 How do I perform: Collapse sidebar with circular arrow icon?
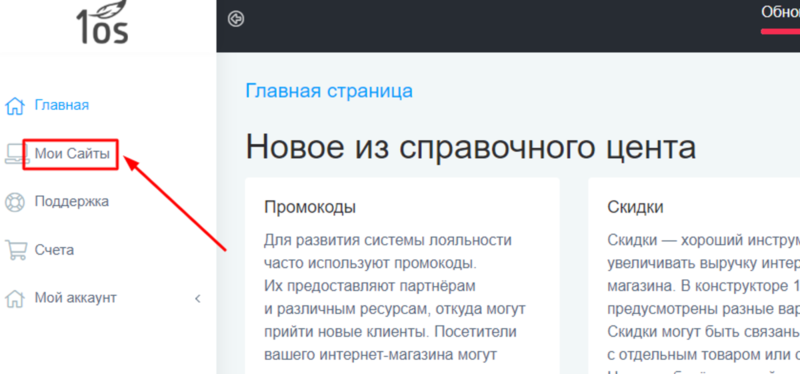[x=236, y=19]
